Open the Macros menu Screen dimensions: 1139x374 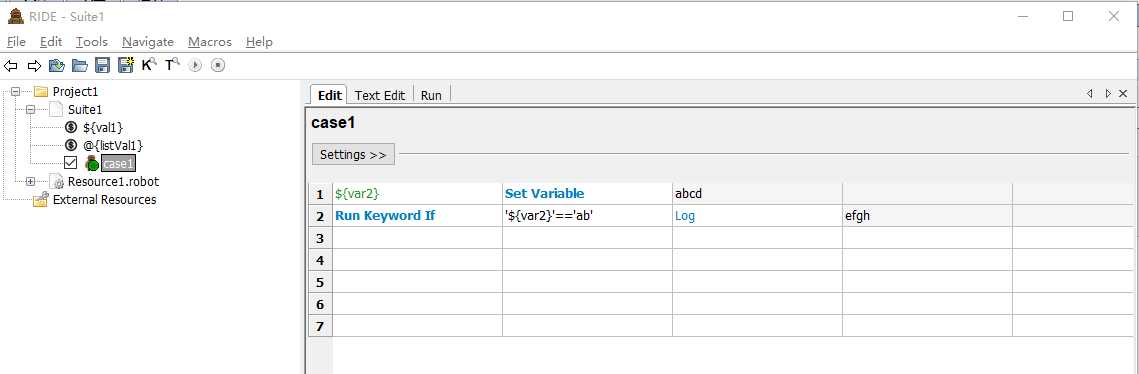tap(209, 41)
